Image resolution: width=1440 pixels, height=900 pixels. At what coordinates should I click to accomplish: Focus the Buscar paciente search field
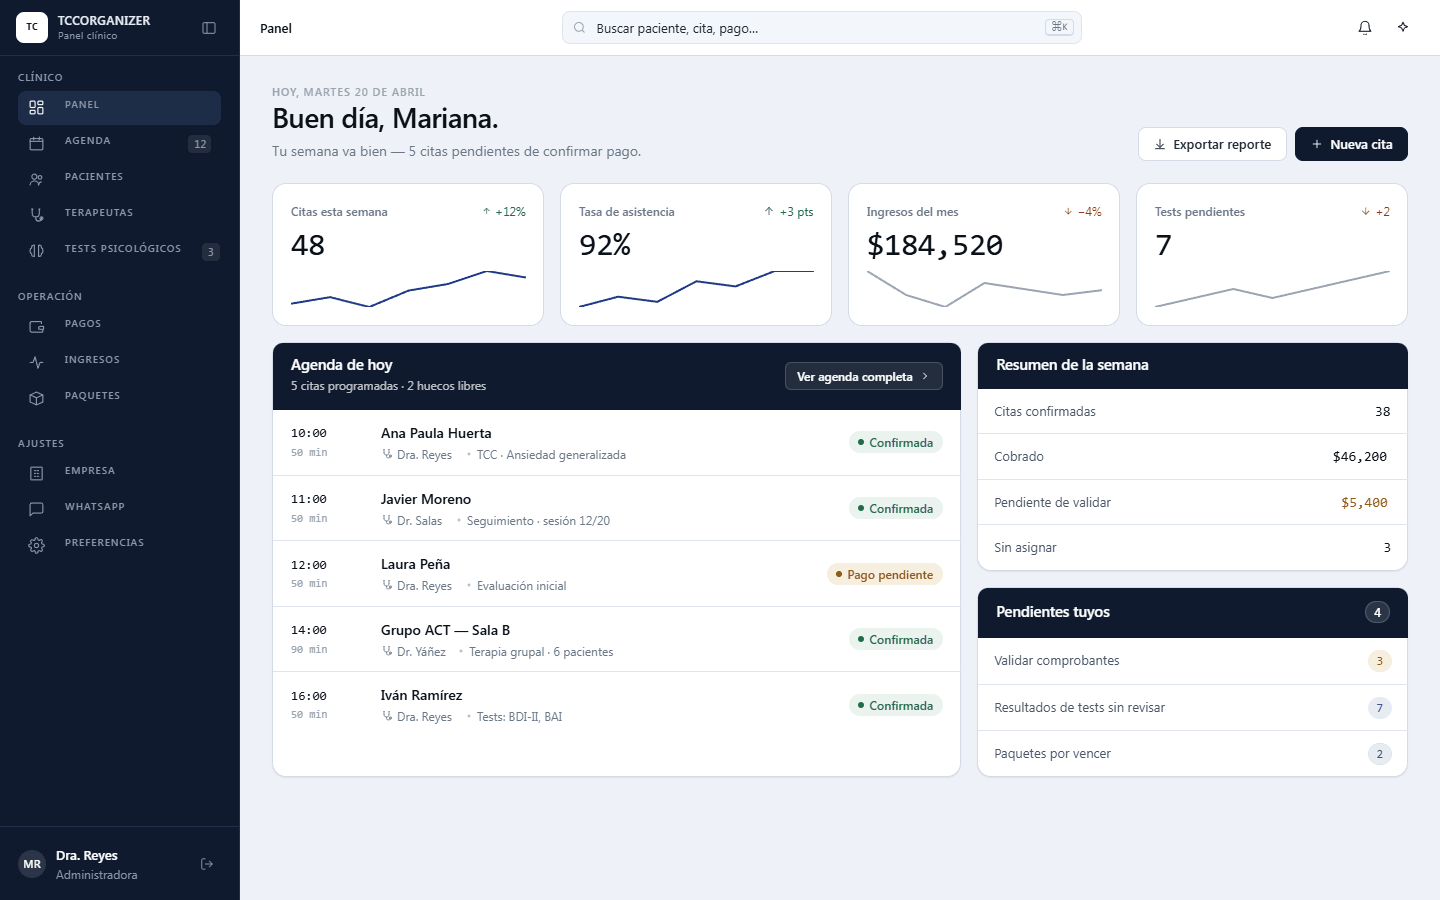pyautogui.click(x=822, y=28)
